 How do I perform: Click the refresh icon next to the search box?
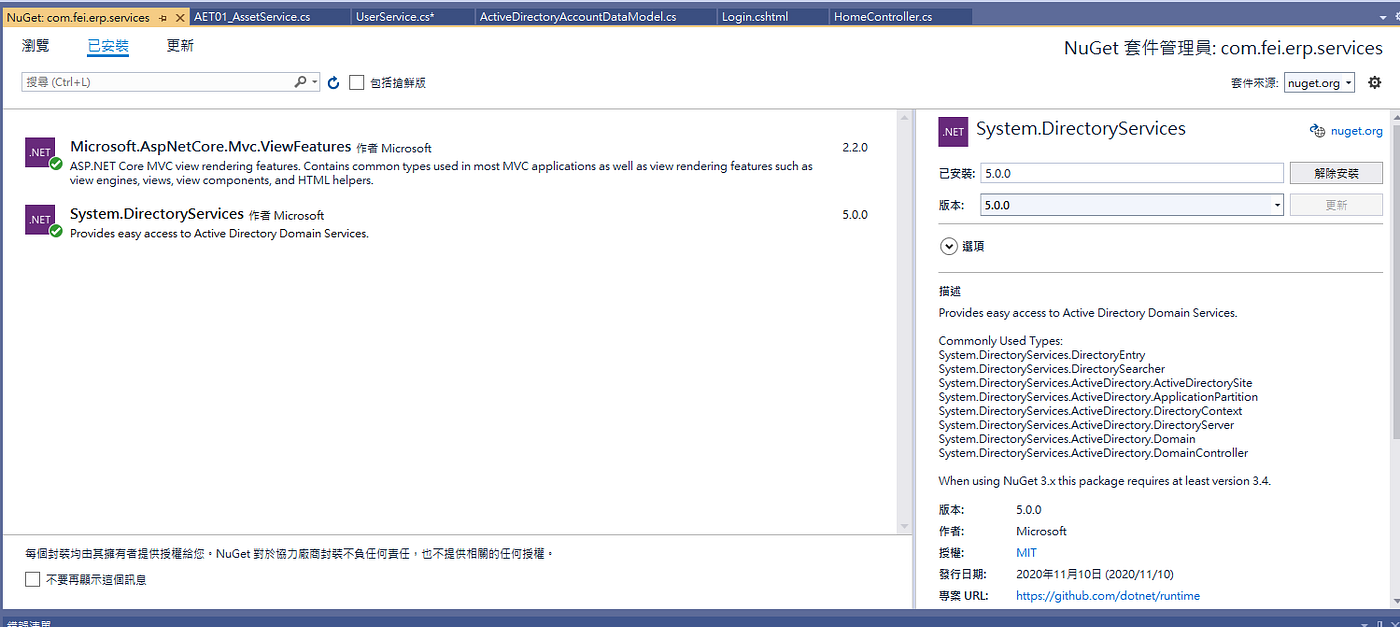point(334,82)
